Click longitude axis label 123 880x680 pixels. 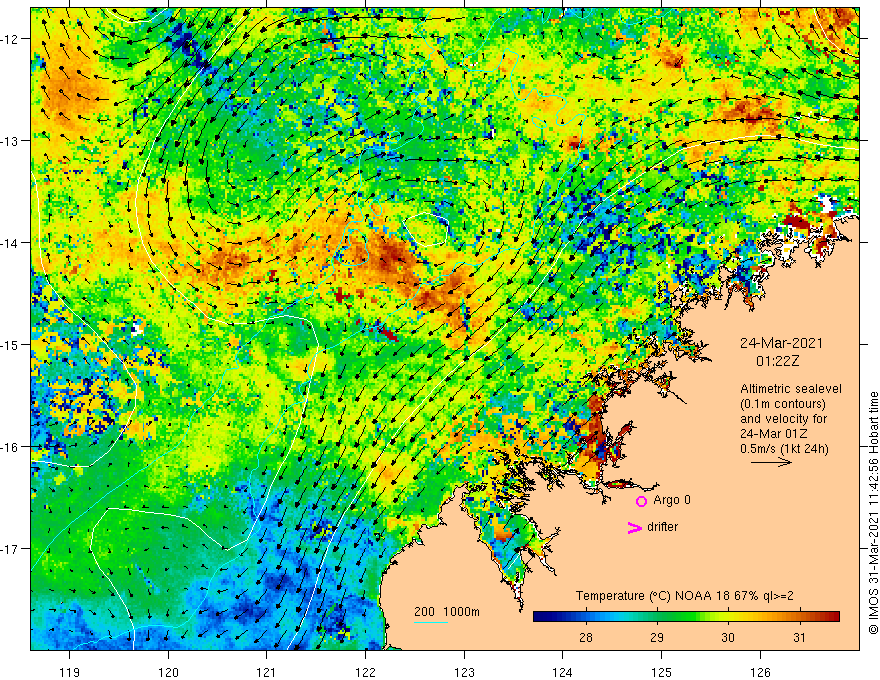464,672
